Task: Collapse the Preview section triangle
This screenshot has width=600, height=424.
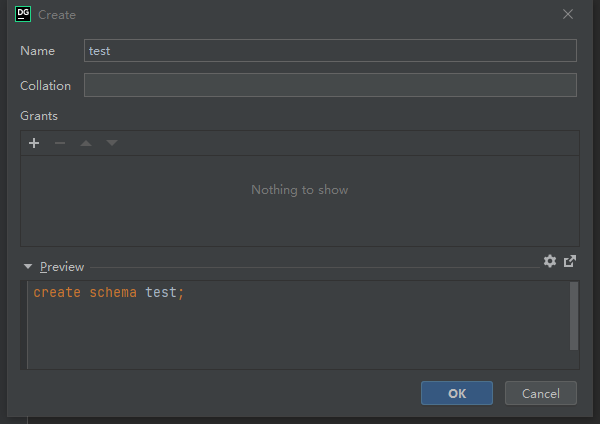Action: click(x=28, y=267)
